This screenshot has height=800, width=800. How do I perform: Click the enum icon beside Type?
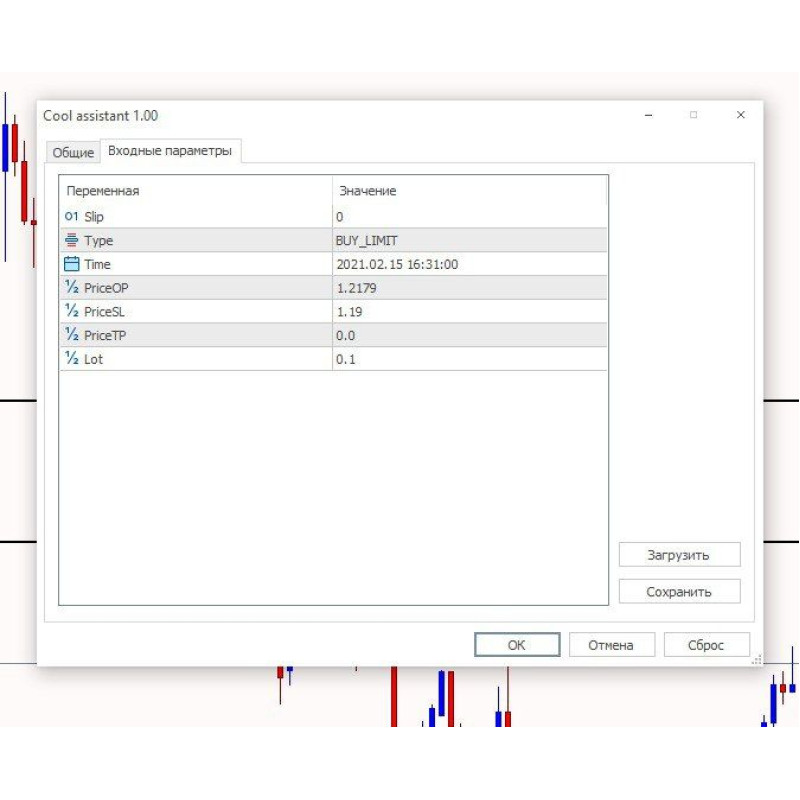pos(71,240)
